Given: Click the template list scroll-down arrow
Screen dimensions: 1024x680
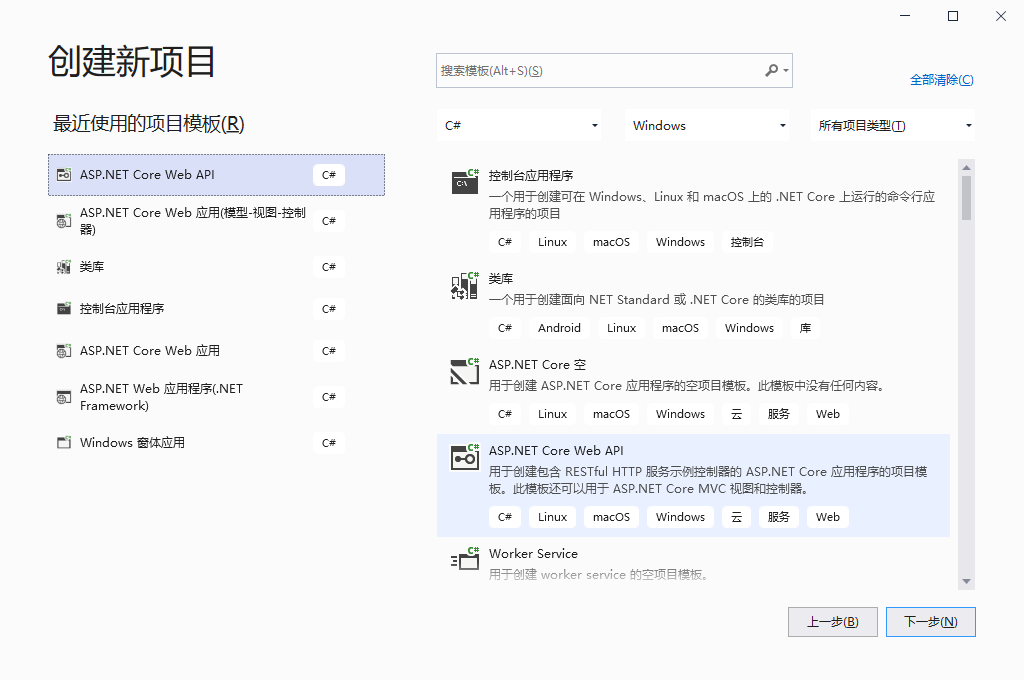Looking at the screenshot, I should click(x=967, y=581).
